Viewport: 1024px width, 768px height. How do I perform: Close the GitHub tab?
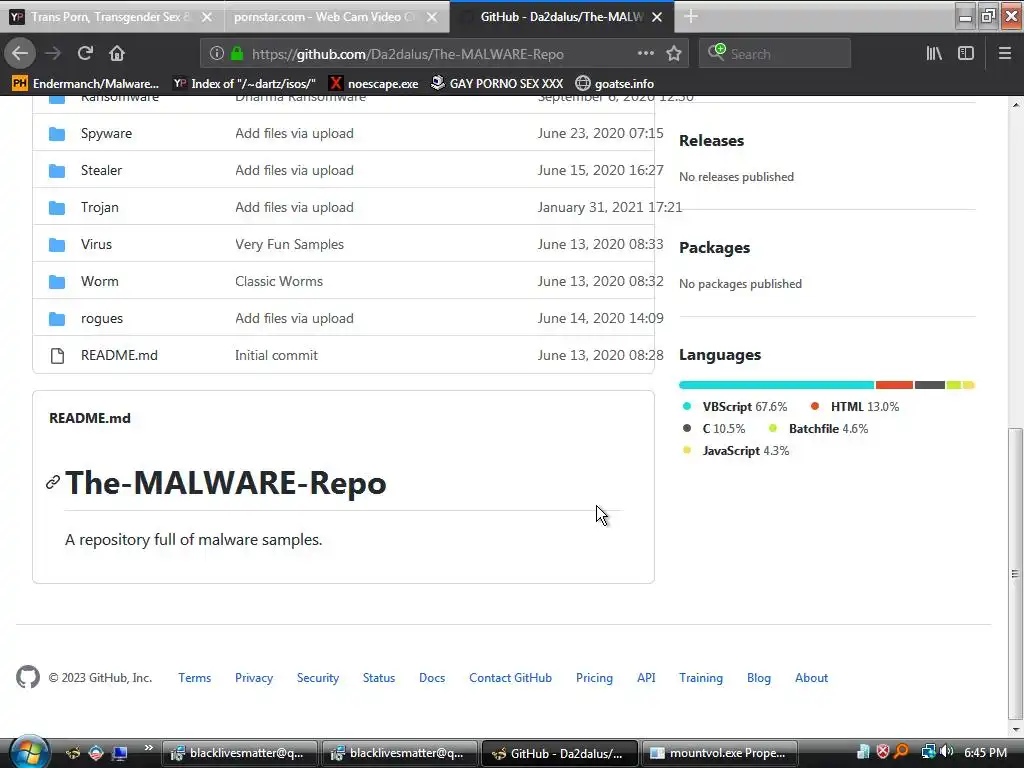pyautogui.click(x=658, y=17)
